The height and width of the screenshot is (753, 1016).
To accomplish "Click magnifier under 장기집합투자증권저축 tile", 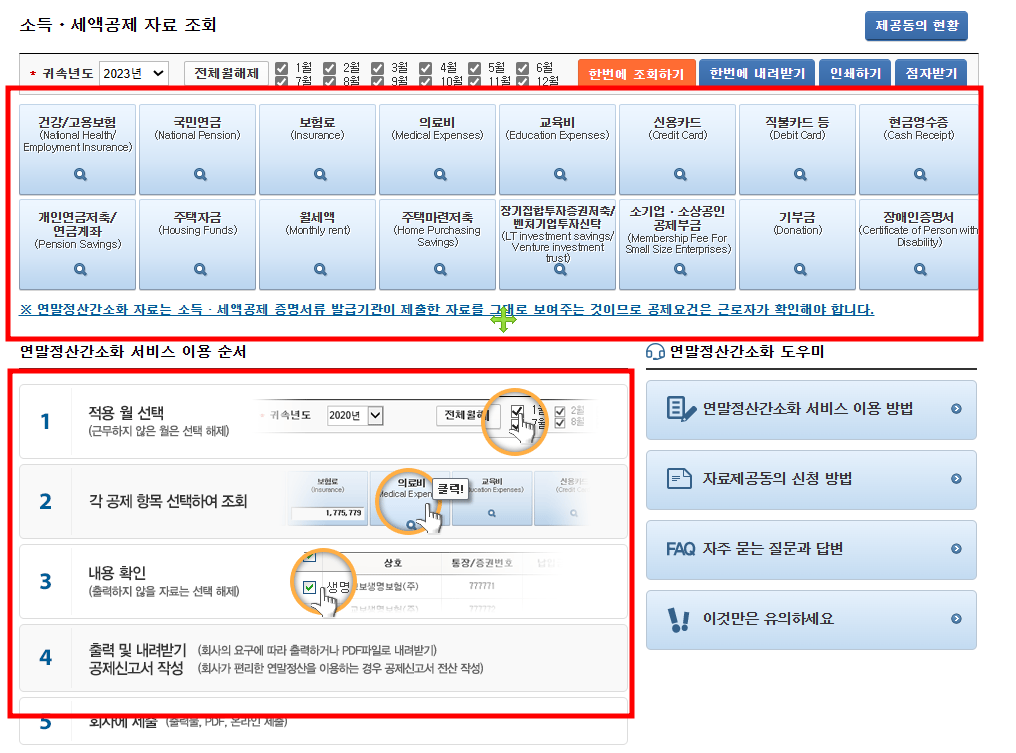I will [560, 270].
